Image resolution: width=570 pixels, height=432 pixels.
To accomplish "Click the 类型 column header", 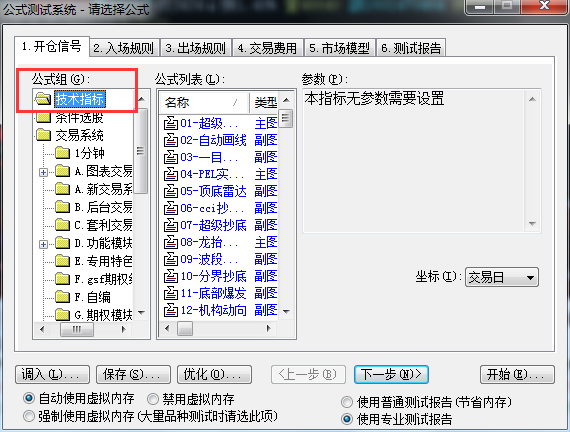I will click(x=264, y=103).
